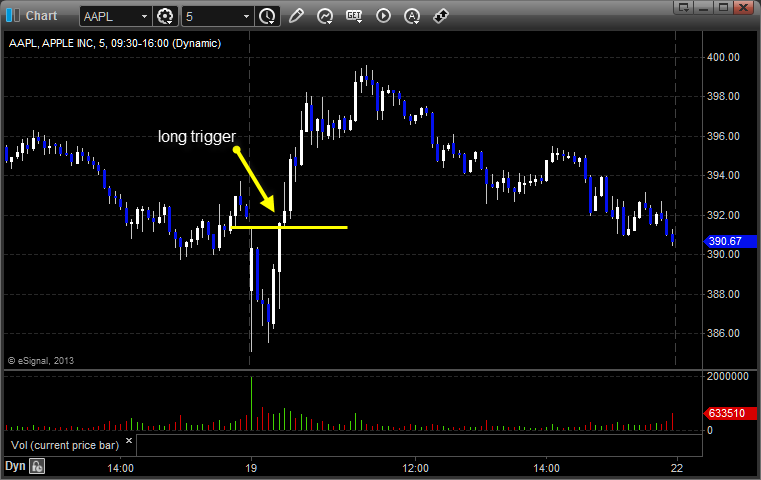This screenshot has width=761, height=480.
Task: Click the empty field beside the Vol label
Action: point(419,445)
